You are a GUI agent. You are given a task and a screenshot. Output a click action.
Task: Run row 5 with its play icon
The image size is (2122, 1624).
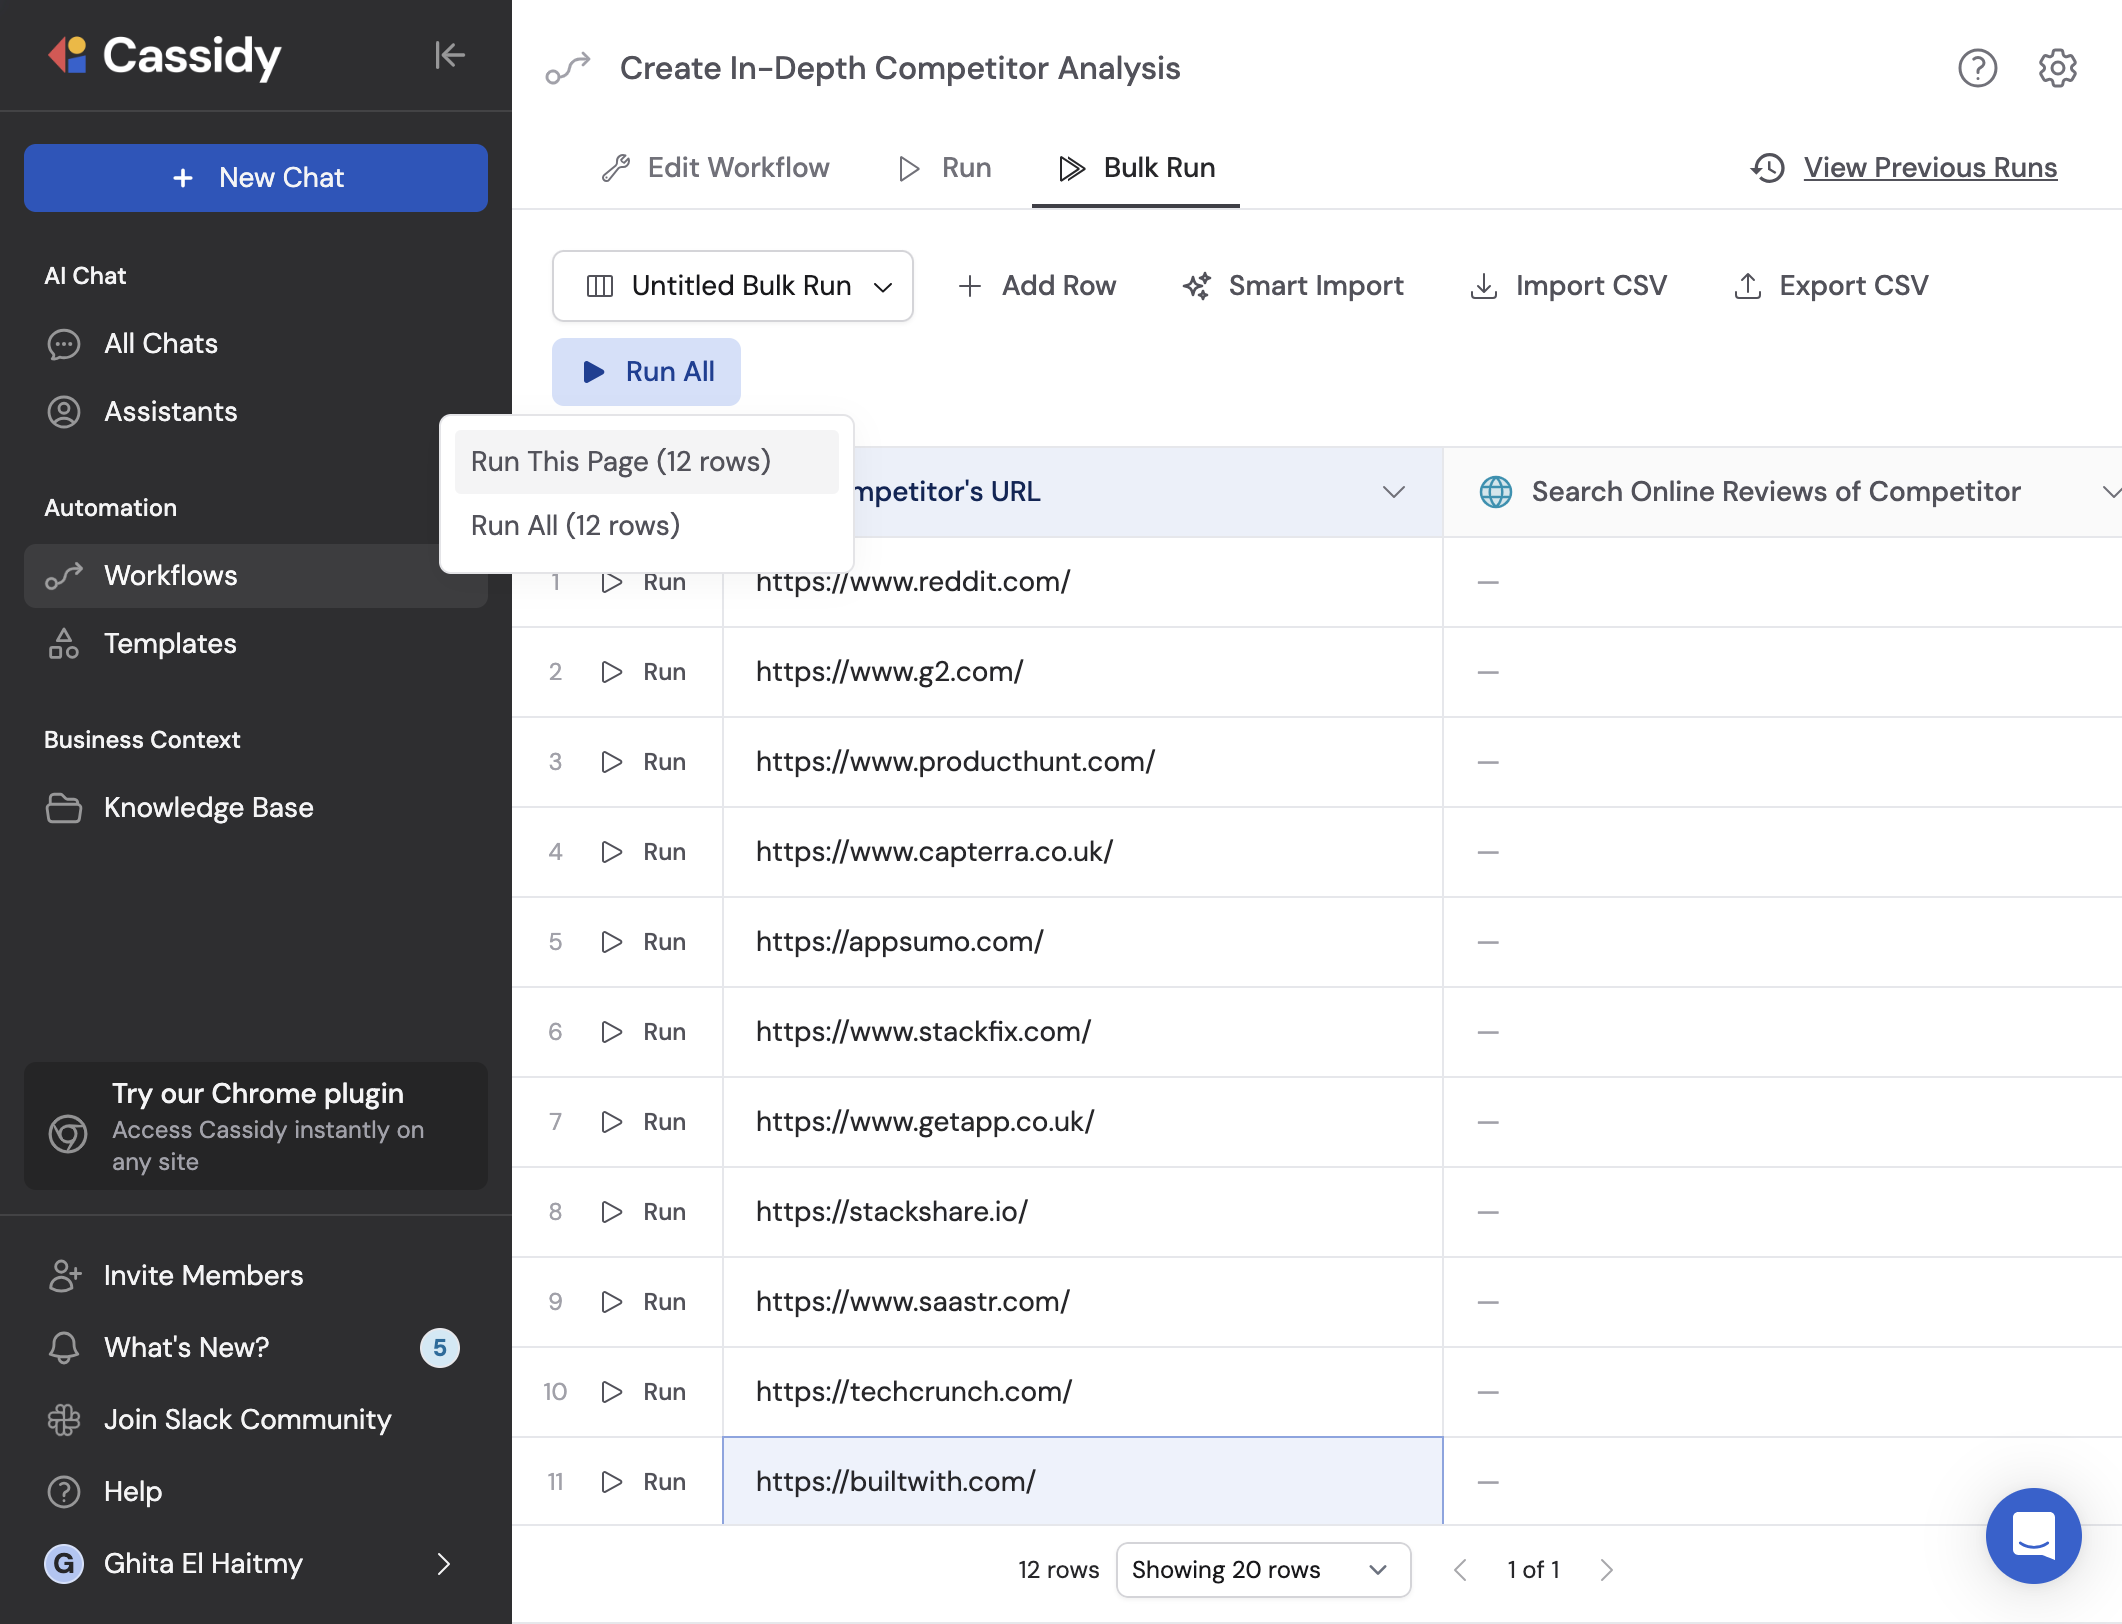pos(612,942)
